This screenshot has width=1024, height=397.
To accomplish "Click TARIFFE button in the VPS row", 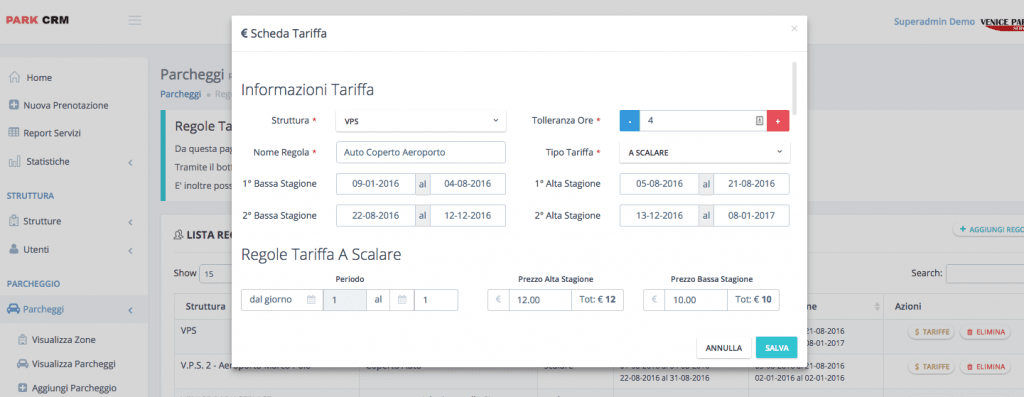I will (x=932, y=332).
